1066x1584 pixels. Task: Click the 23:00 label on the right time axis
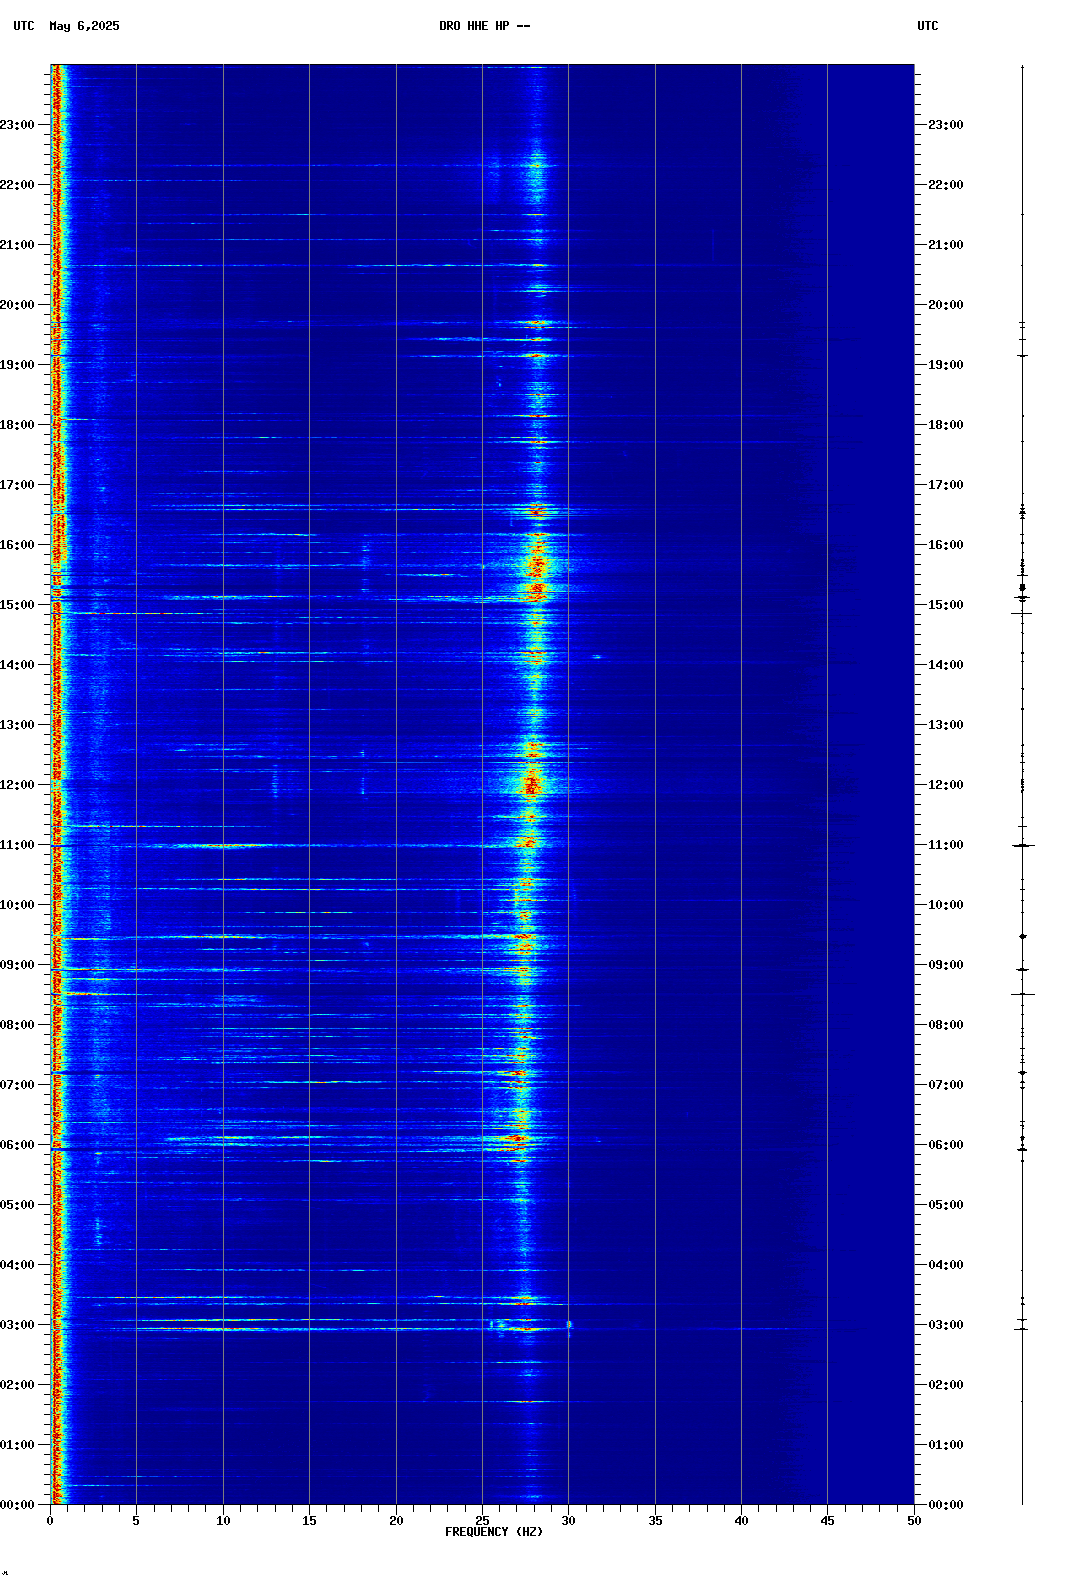(x=946, y=125)
